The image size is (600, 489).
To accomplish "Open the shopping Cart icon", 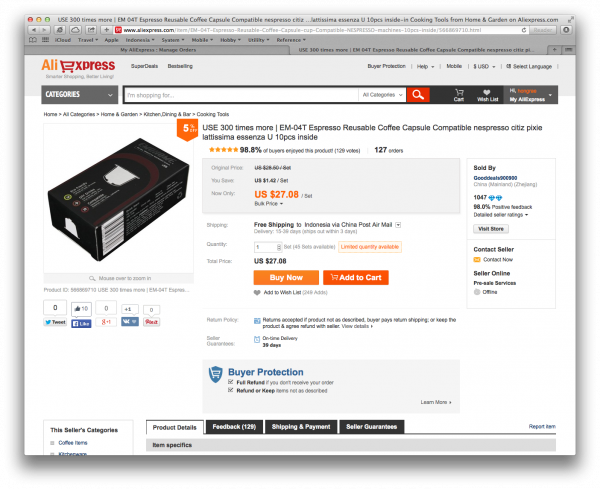I will coord(459,95).
